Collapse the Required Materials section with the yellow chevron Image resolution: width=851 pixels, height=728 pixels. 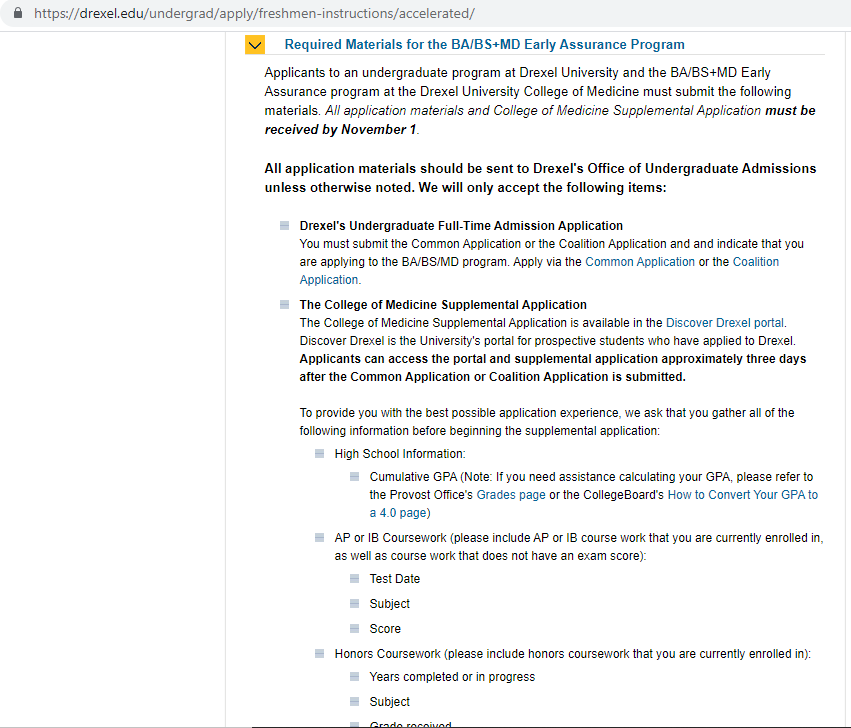(255, 45)
